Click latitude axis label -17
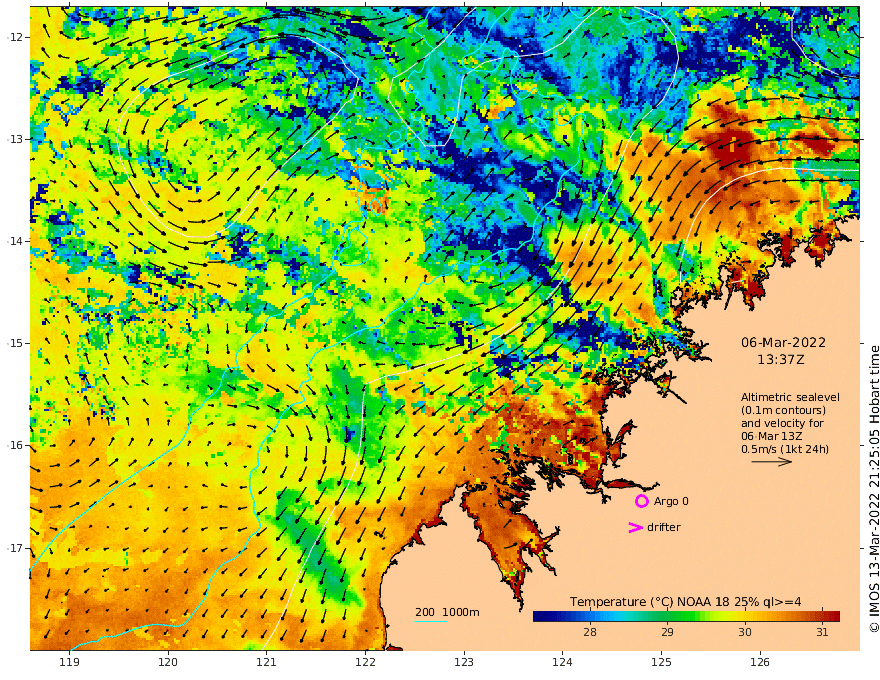Screen dimensions: 880x680 click(14, 548)
